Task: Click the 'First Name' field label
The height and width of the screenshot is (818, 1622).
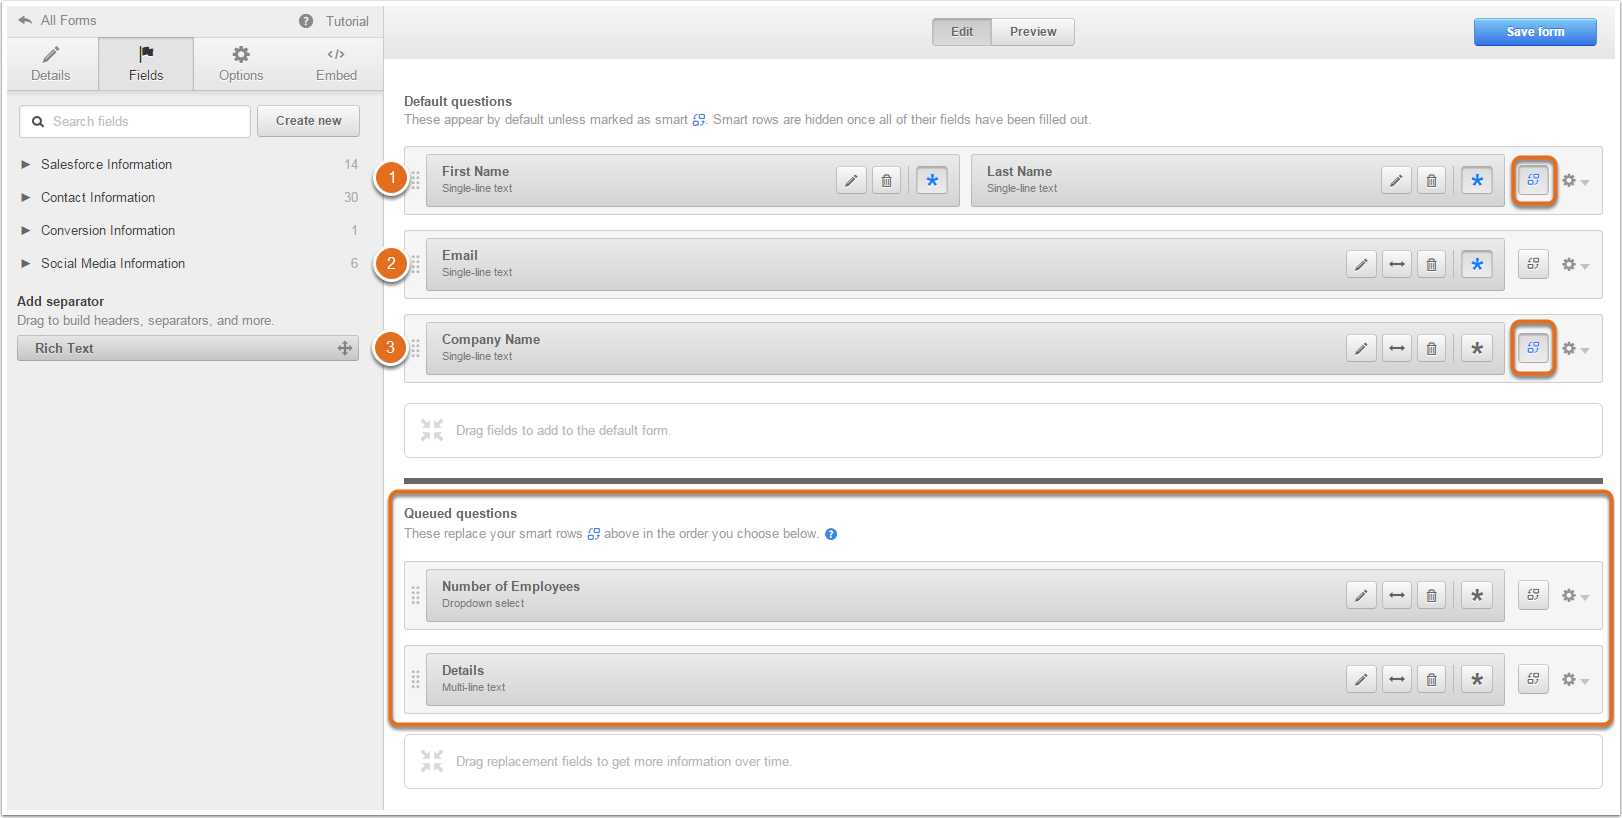Action: 475,171
